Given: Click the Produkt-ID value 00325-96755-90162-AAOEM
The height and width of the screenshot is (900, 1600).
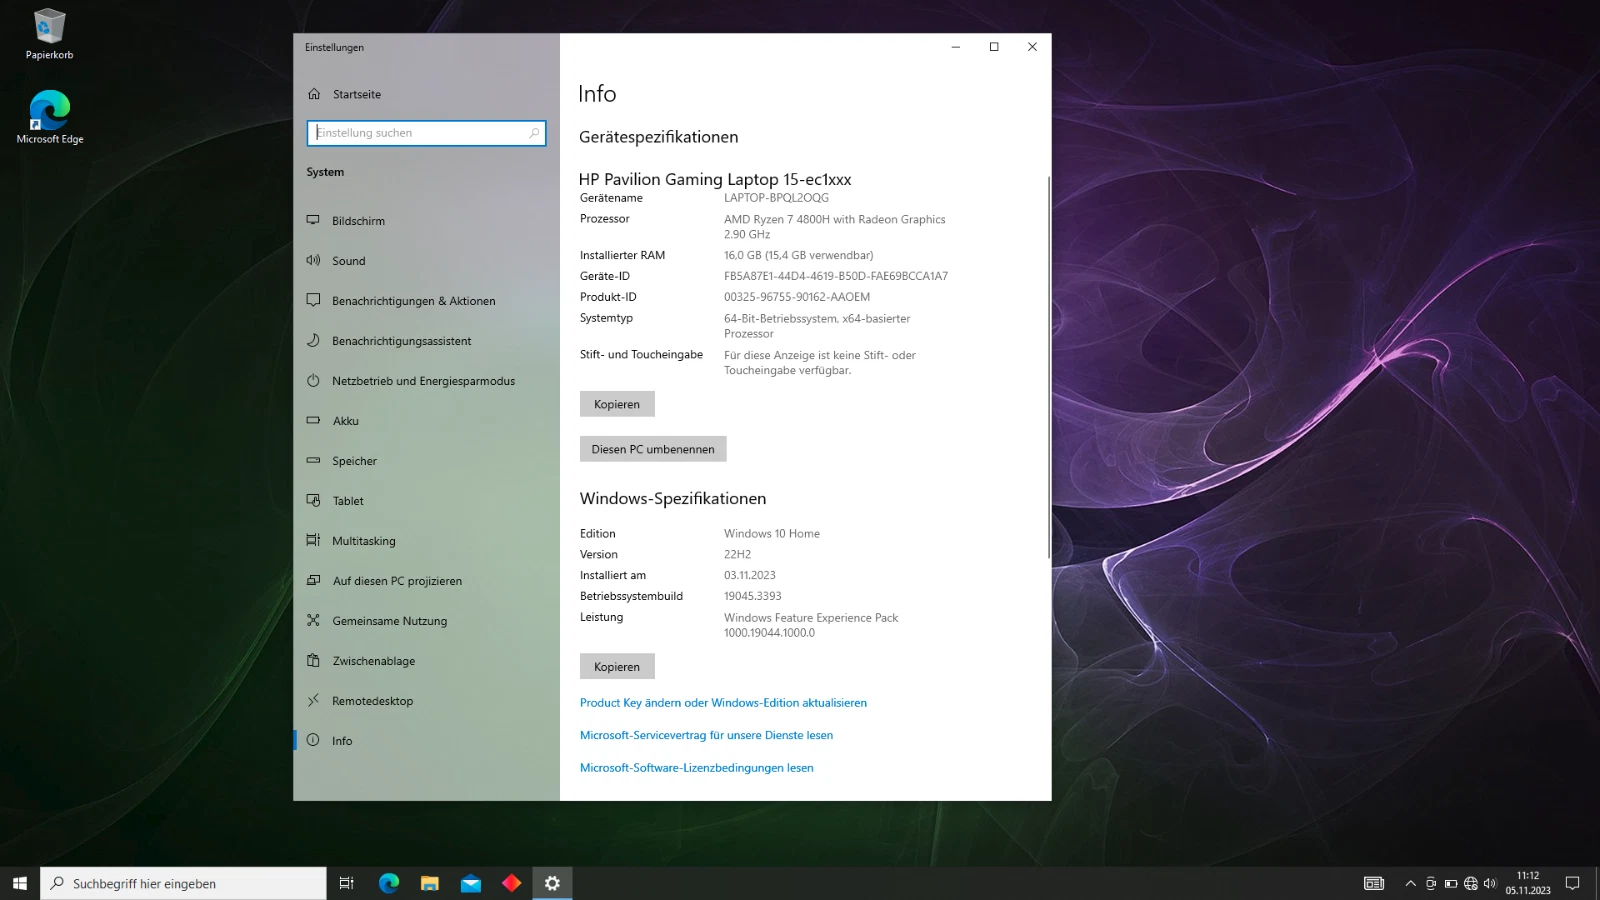Looking at the screenshot, I should (797, 297).
